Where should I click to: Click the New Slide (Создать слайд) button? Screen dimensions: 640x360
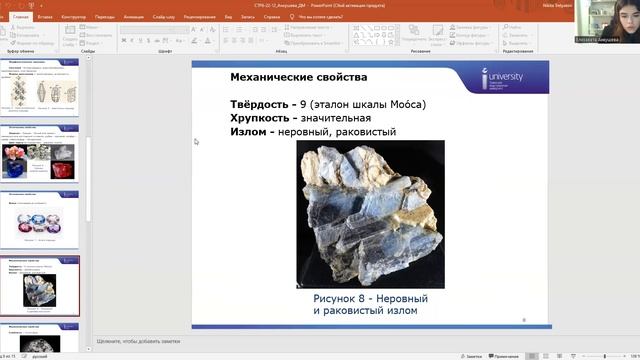(x=70, y=35)
